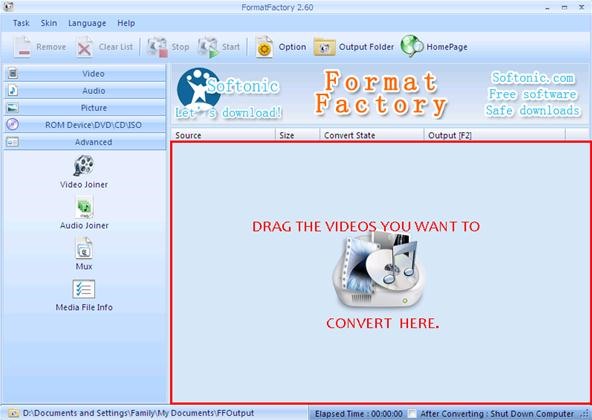Open the Task menu
This screenshot has width=592, height=420.
21,23
